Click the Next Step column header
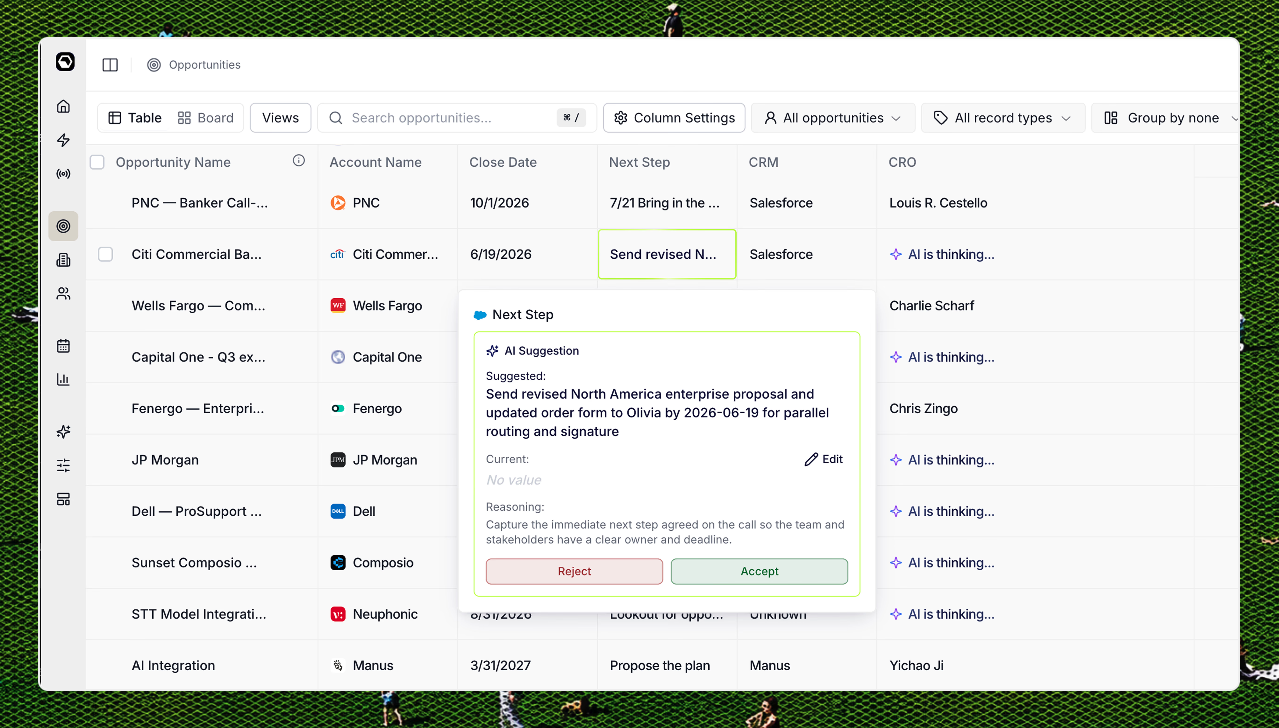 tap(639, 162)
